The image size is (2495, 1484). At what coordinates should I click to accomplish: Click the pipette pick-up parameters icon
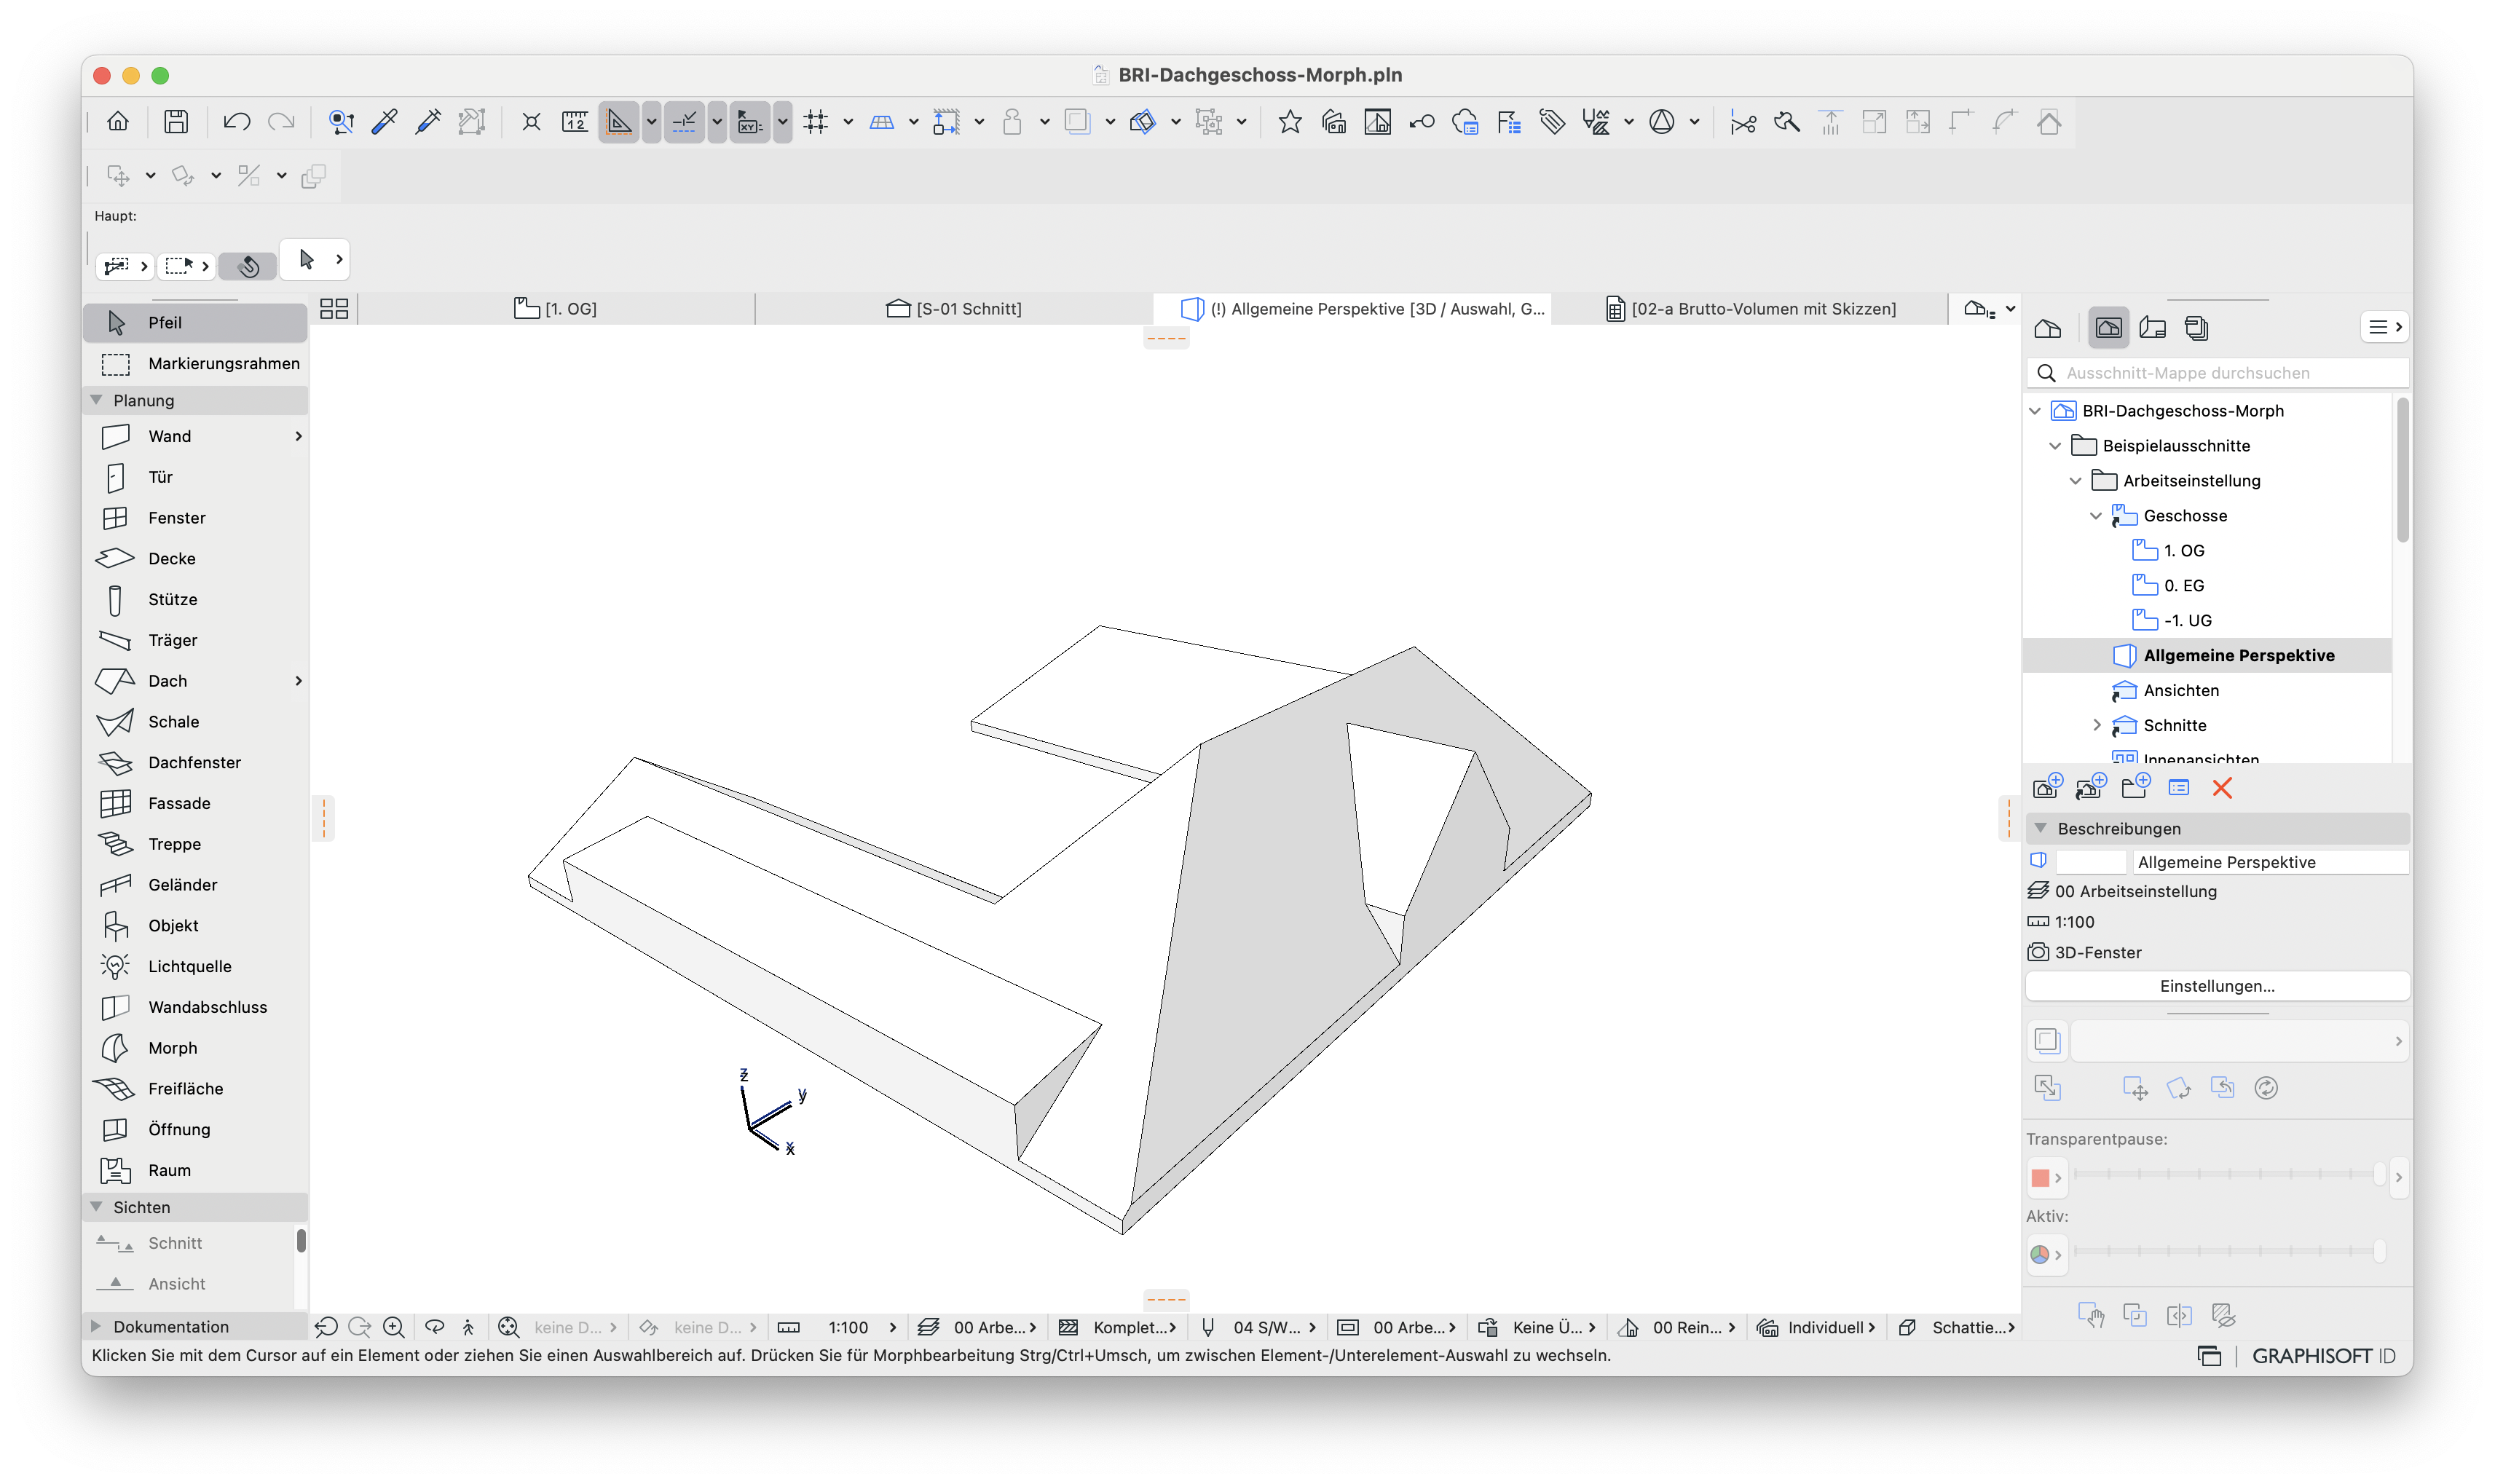384,122
